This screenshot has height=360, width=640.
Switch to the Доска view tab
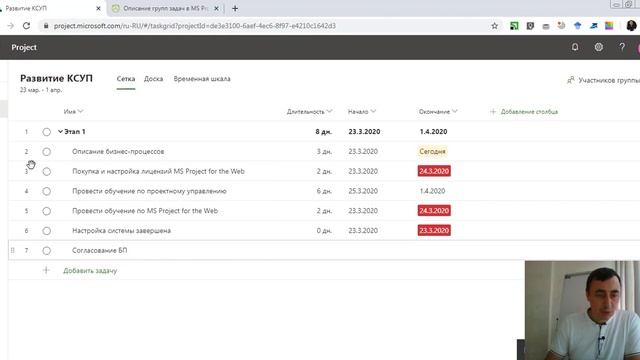[153, 79]
